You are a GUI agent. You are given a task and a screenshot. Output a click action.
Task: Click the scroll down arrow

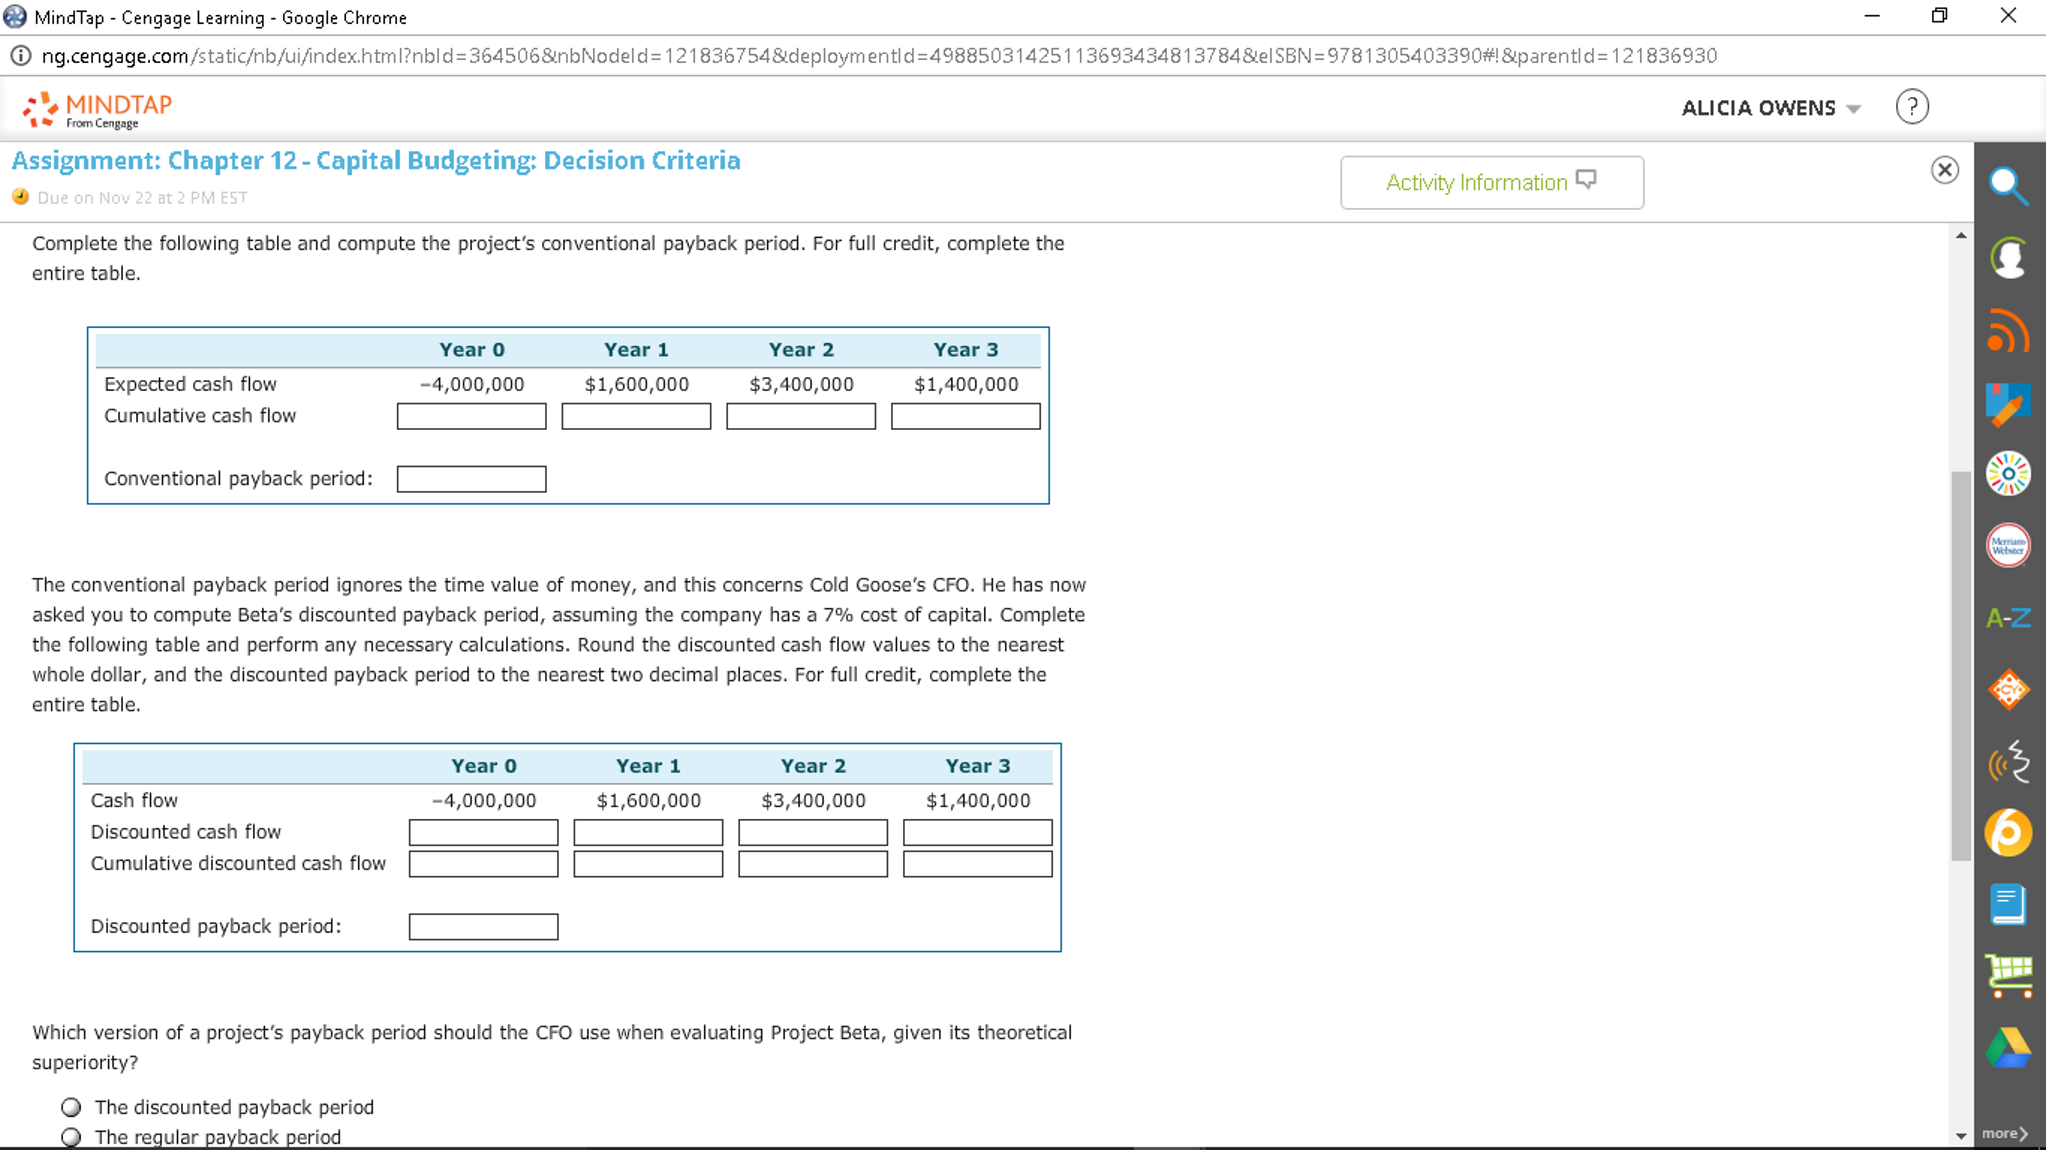pyautogui.click(x=1960, y=1135)
